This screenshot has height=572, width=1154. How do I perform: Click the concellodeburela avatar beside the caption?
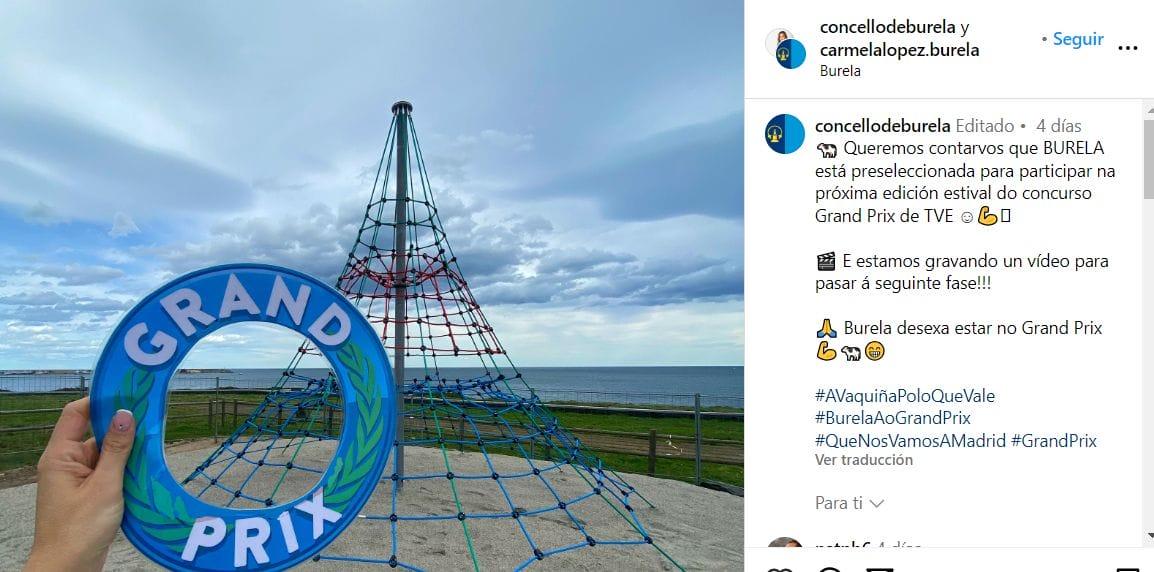(785, 134)
